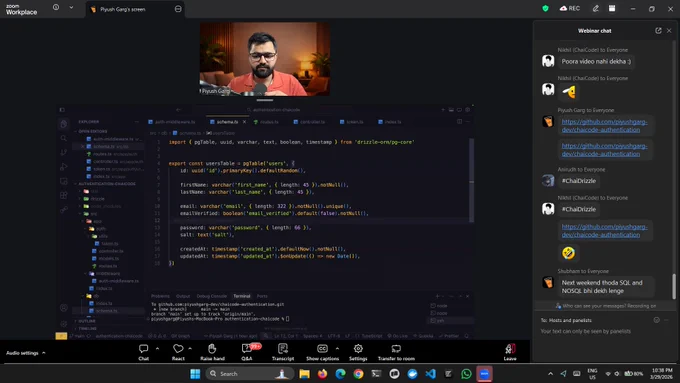This screenshot has height=383, width=680.
Task: Click the VS Code Source Control icon
Action: [64, 153]
